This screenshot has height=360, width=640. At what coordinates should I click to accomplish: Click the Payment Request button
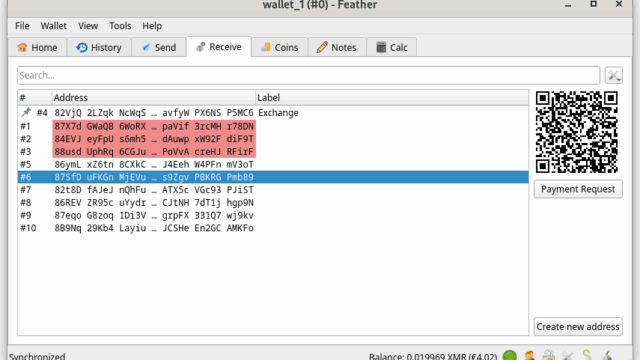tap(578, 189)
